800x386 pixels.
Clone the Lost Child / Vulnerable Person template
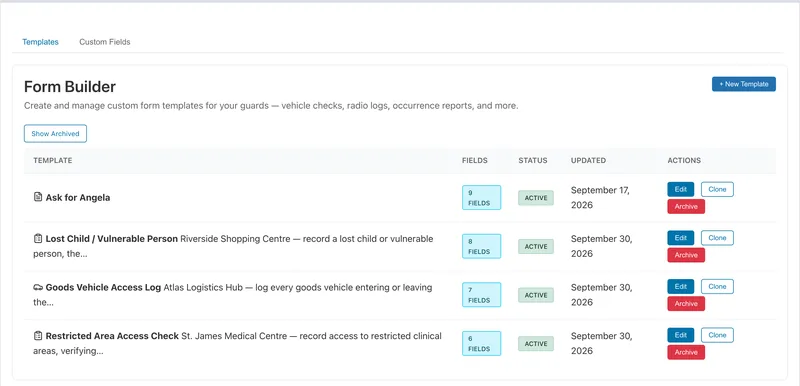717,238
